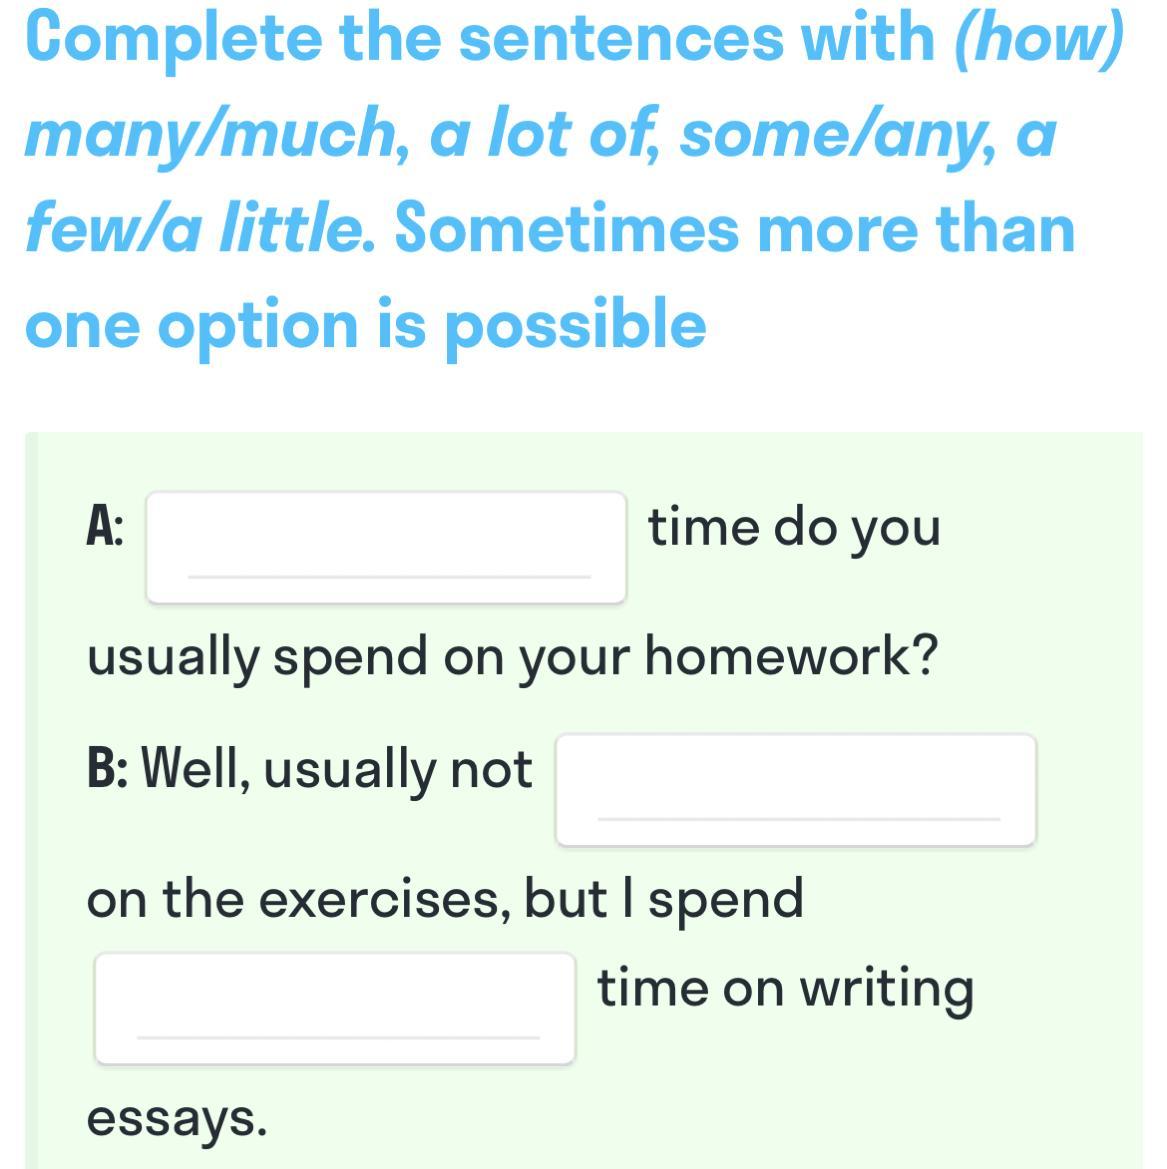
Task: Focus the blank after "Well, usually not"
Action: 796,790
